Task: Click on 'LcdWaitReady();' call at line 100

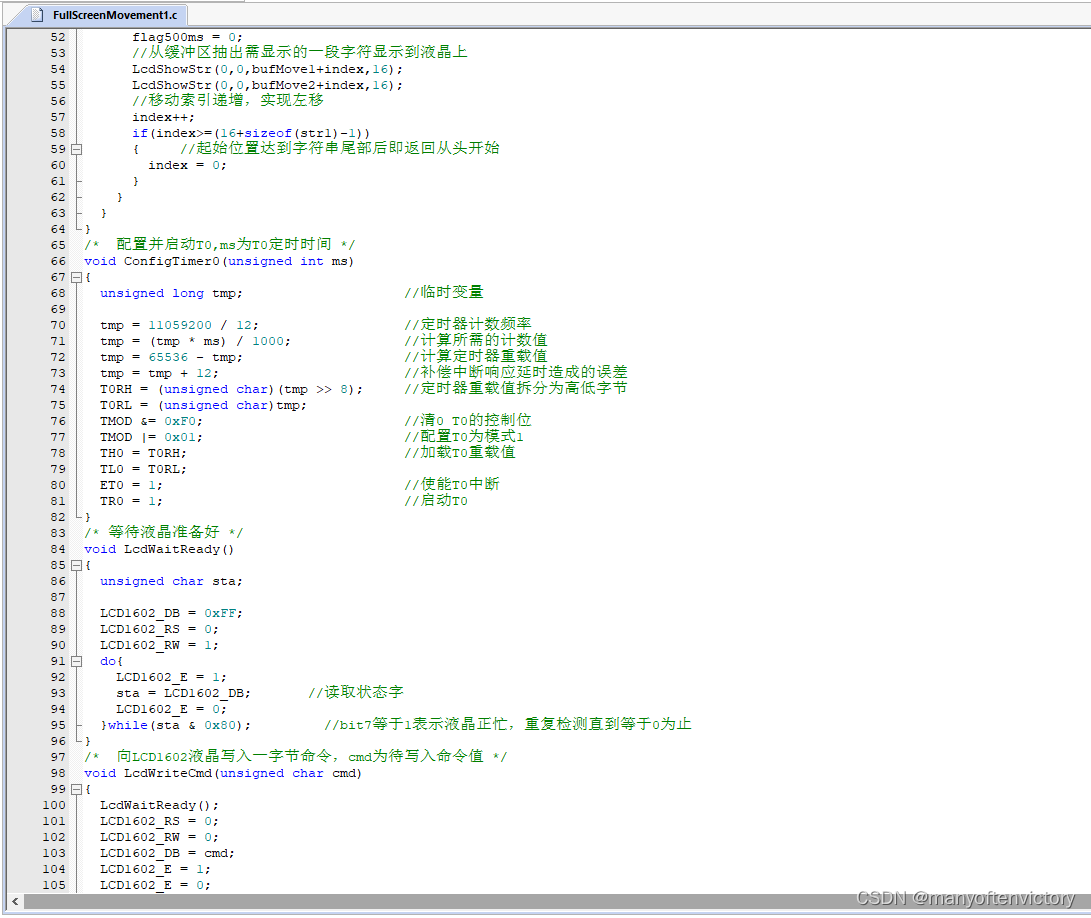Action: pyautogui.click(x=159, y=805)
